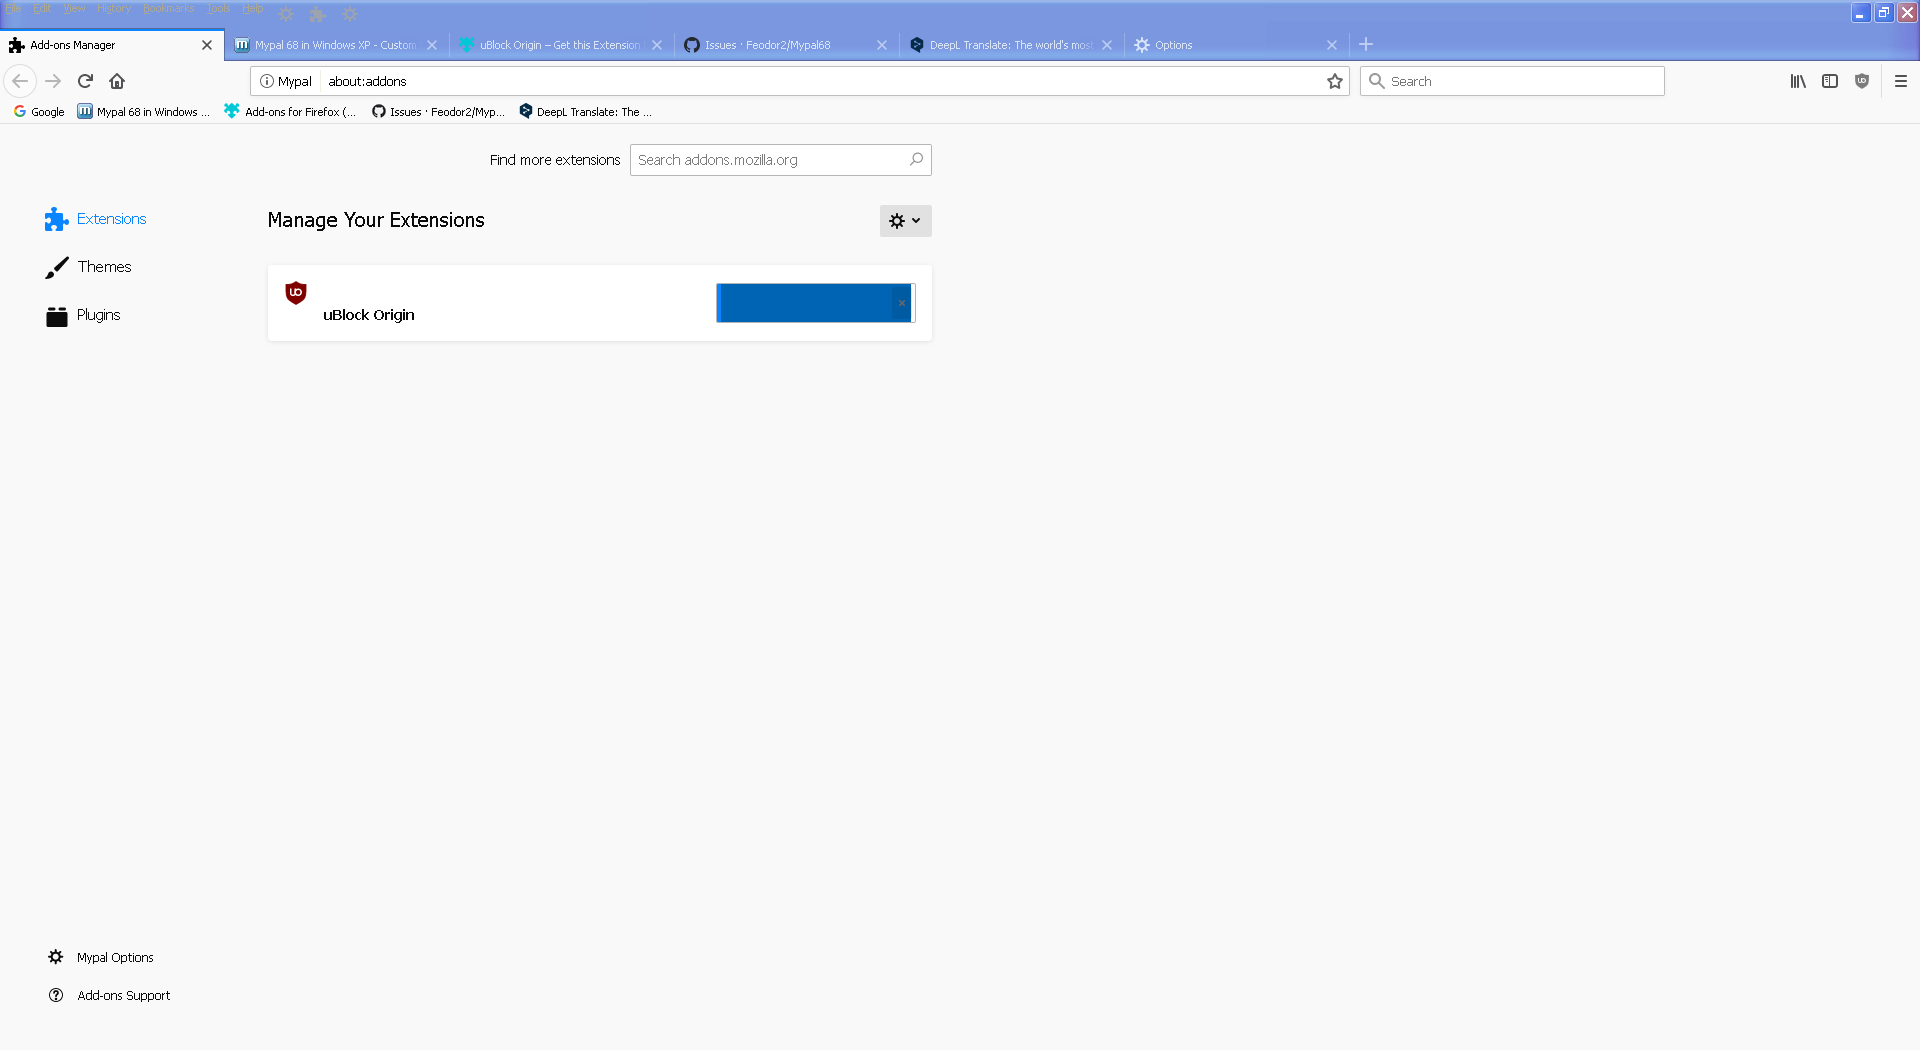Image resolution: width=1920 pixels, height=1050 pixels.
Task: Click the addons.mozilla.org search field
Action: [770, 160]
